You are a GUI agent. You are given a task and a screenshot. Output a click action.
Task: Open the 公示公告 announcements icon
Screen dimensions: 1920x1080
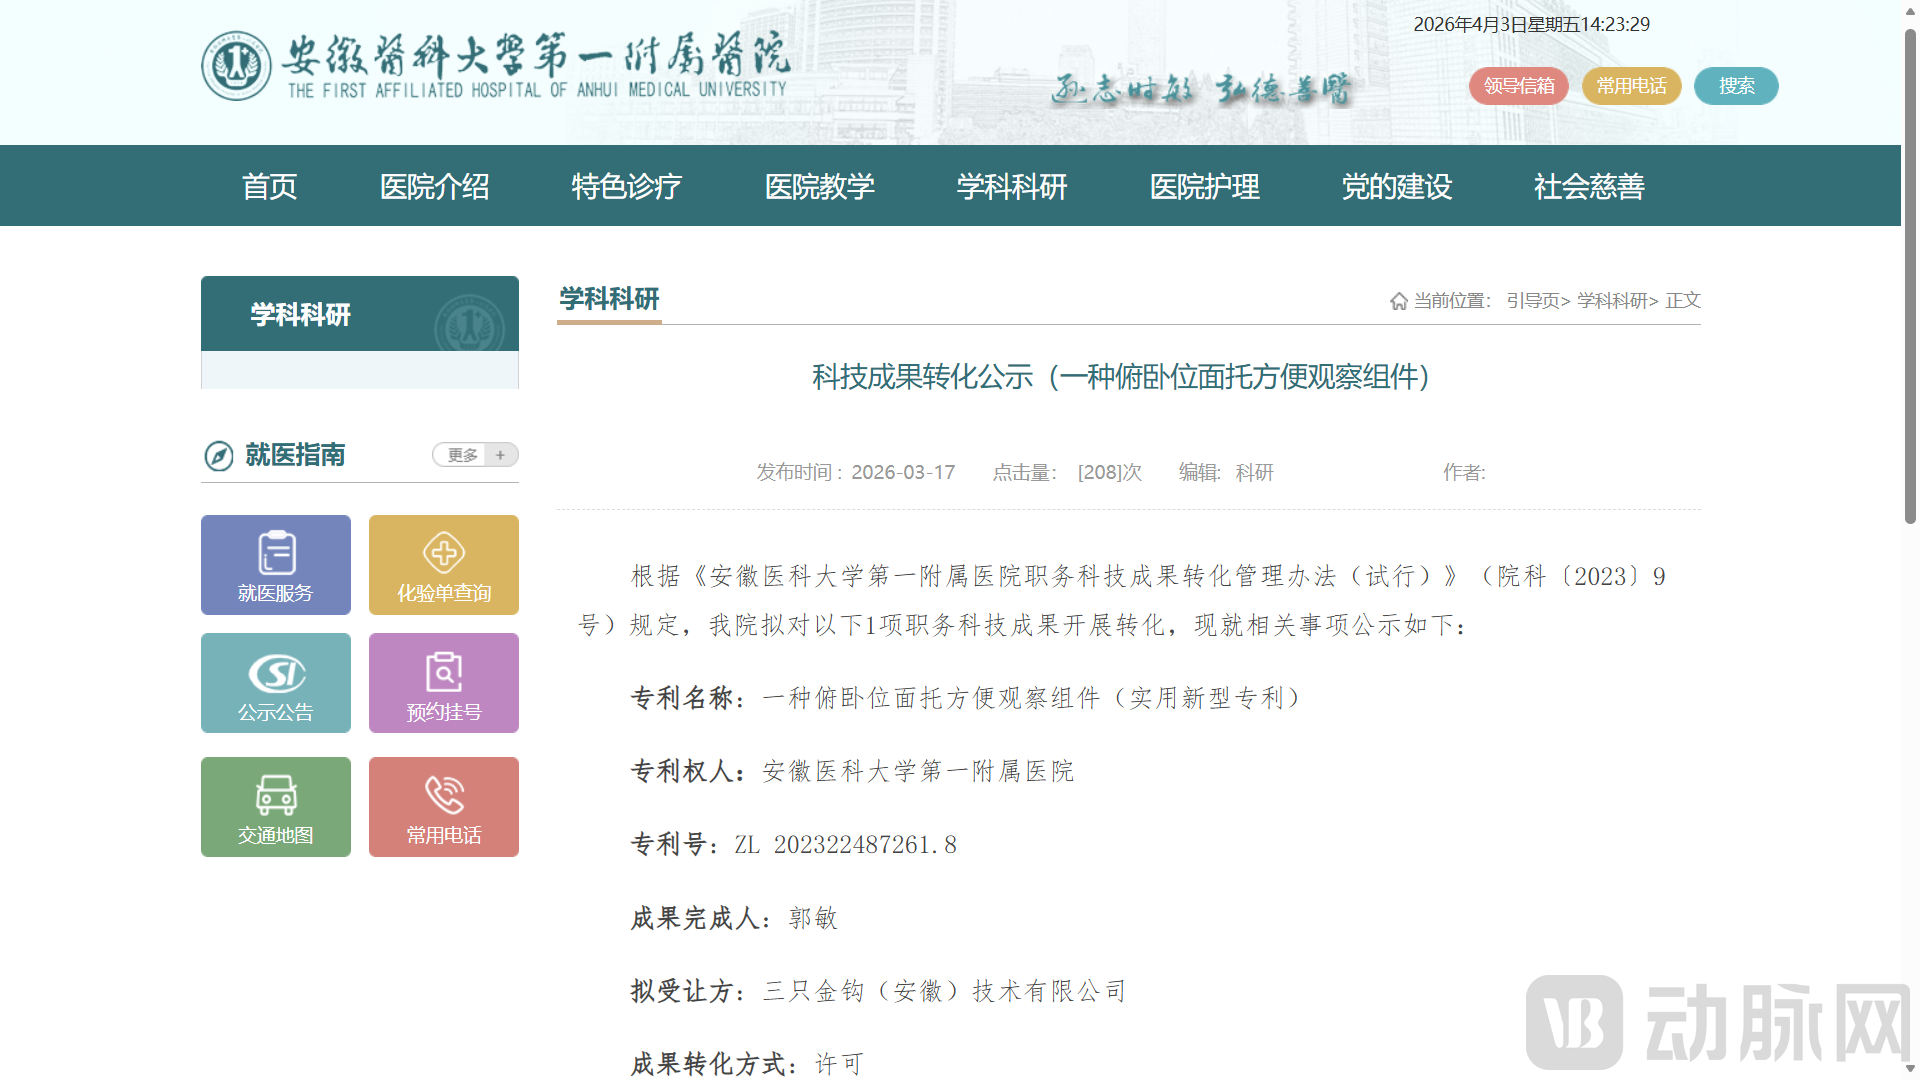point(275,683)
